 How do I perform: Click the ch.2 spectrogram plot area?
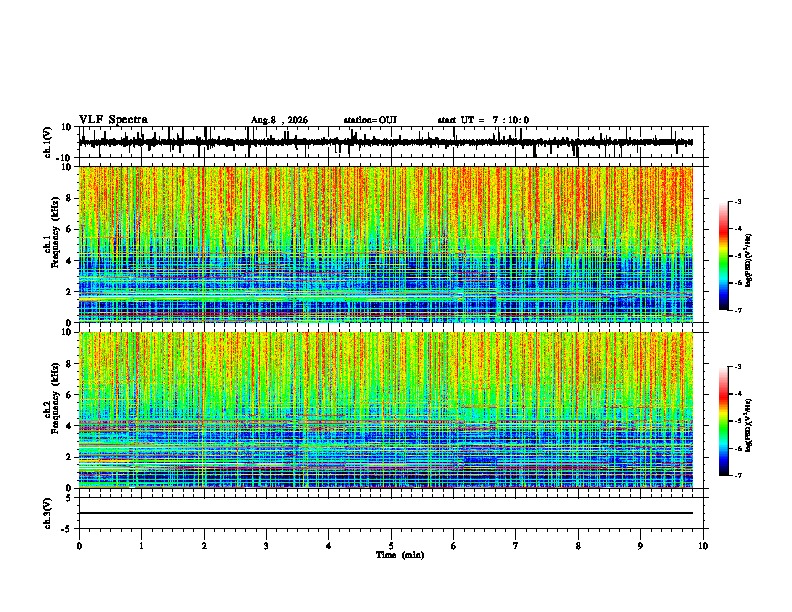pos(386,410)
